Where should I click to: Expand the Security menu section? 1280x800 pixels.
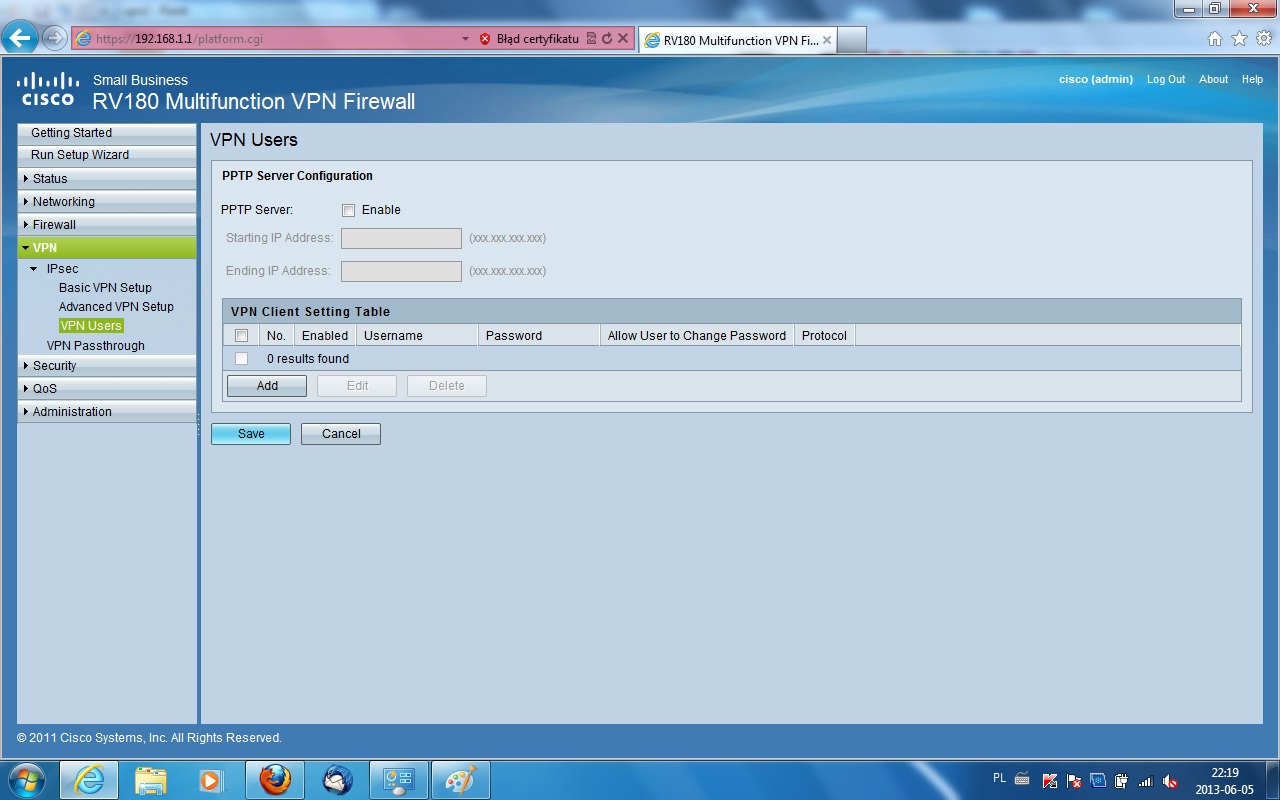(107, 366)
